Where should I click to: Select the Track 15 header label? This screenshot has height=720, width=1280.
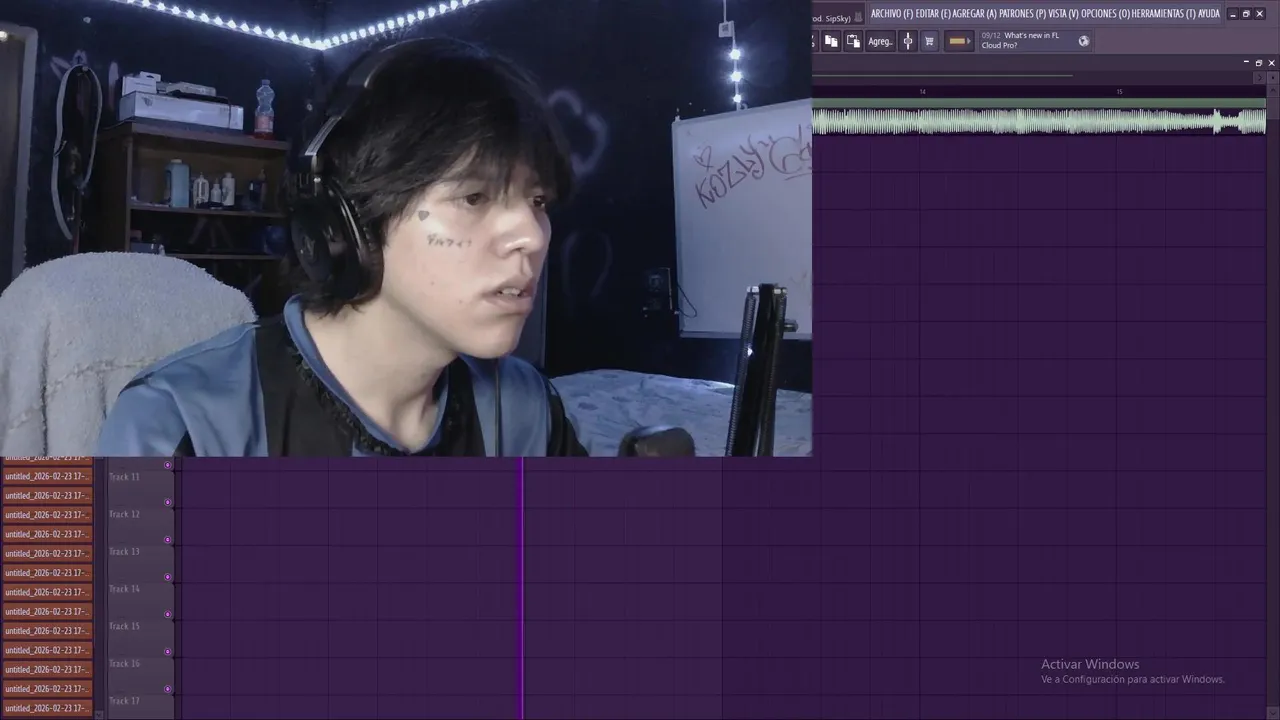(124, 626)
